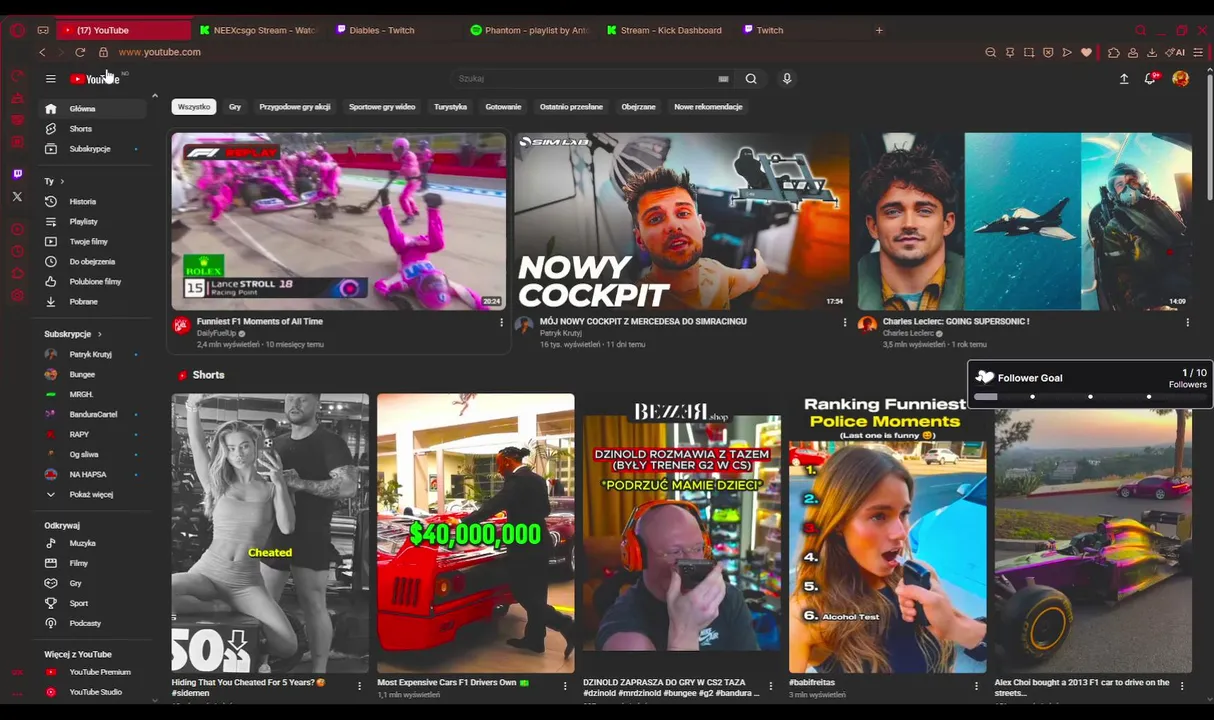Take a snapshot with toolbar capture icon
1214x720 pixels.
pyautogui.click(x=1029, y=52)
